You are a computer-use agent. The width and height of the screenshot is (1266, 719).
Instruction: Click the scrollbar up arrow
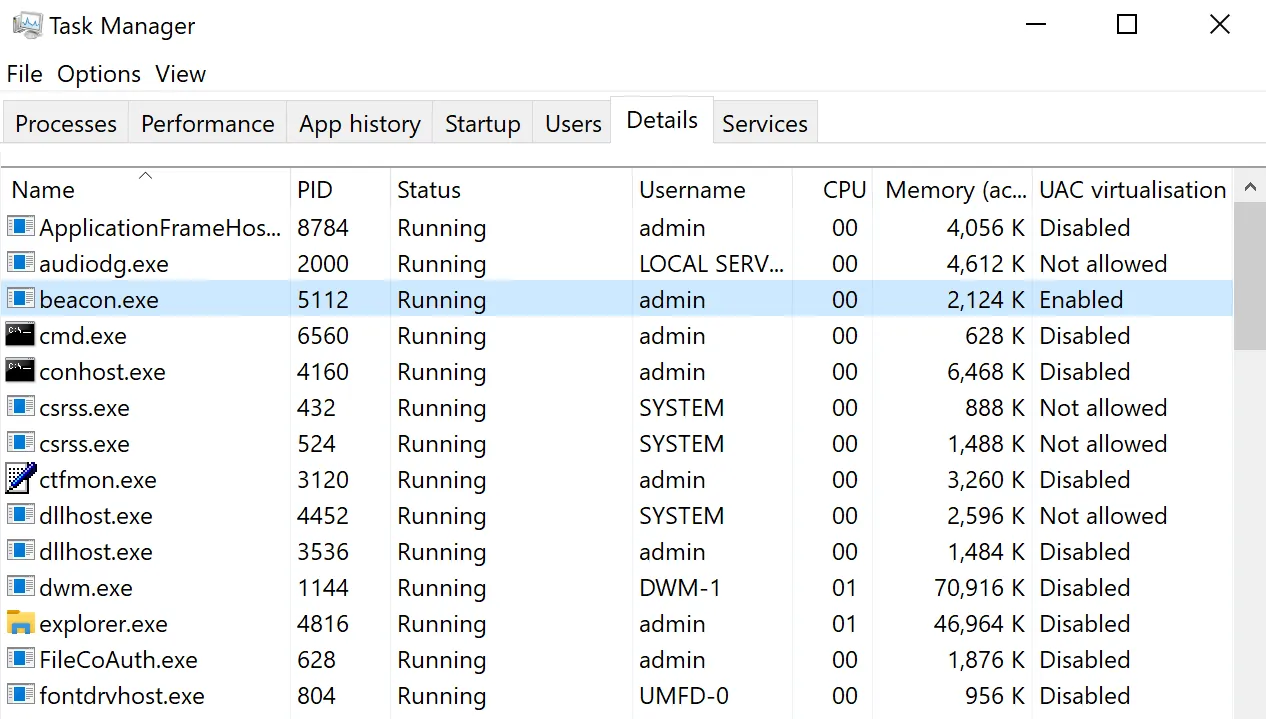point(1250,186)
